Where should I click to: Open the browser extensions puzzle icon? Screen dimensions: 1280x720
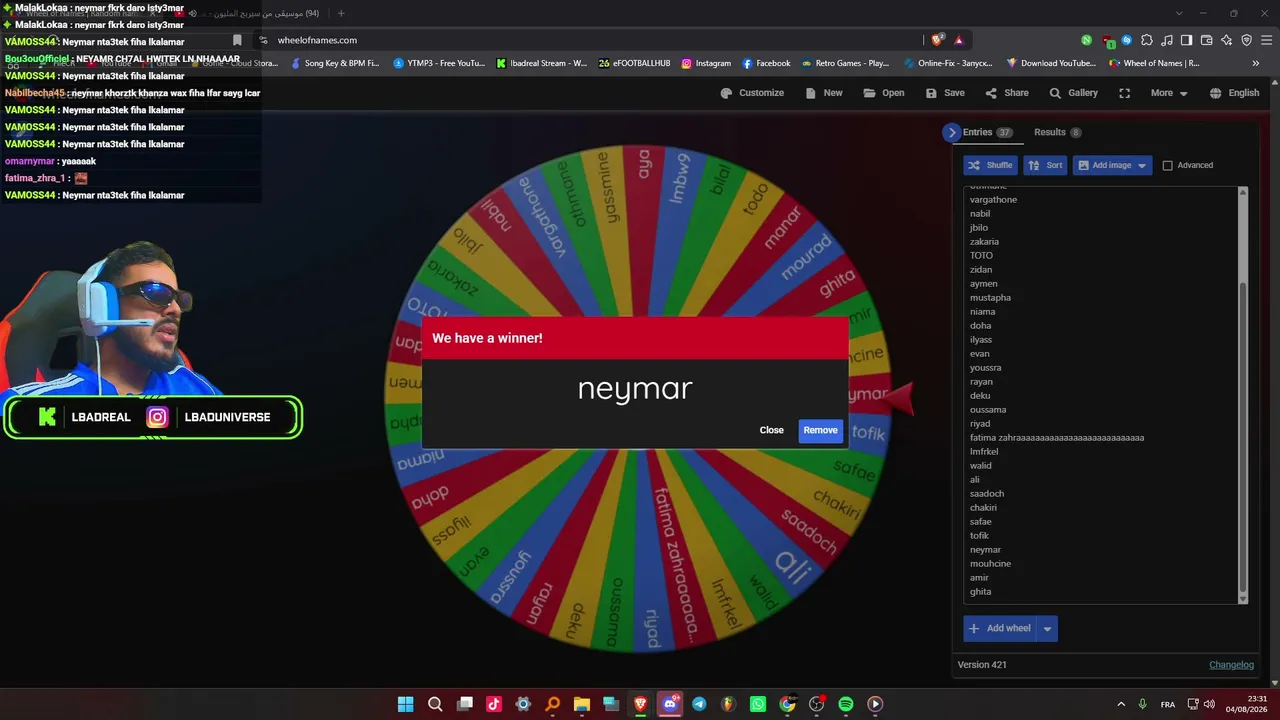(1147, 40)
